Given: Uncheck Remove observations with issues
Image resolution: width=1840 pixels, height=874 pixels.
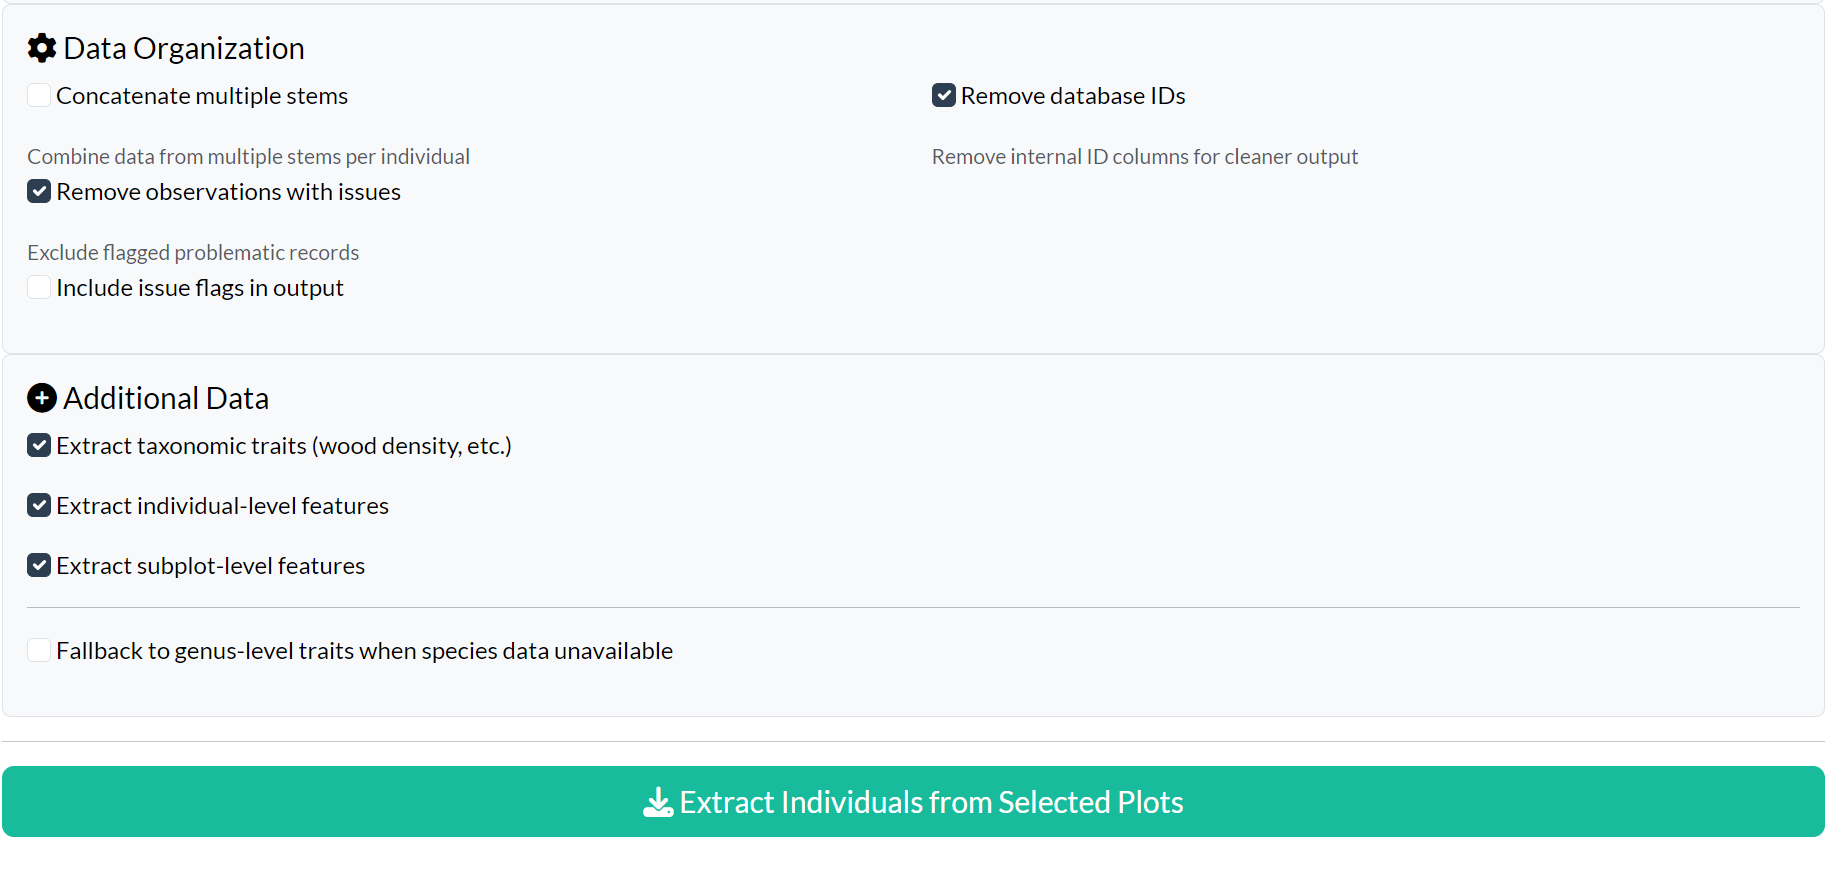Looking at the screenshot, I should [x=38, y=191].
